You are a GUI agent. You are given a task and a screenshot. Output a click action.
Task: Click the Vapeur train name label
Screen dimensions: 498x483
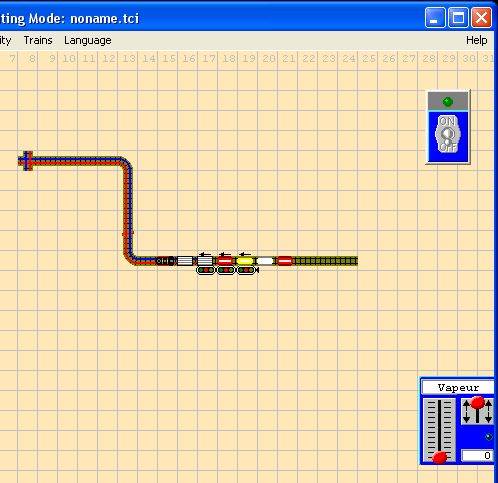(458, 387)
